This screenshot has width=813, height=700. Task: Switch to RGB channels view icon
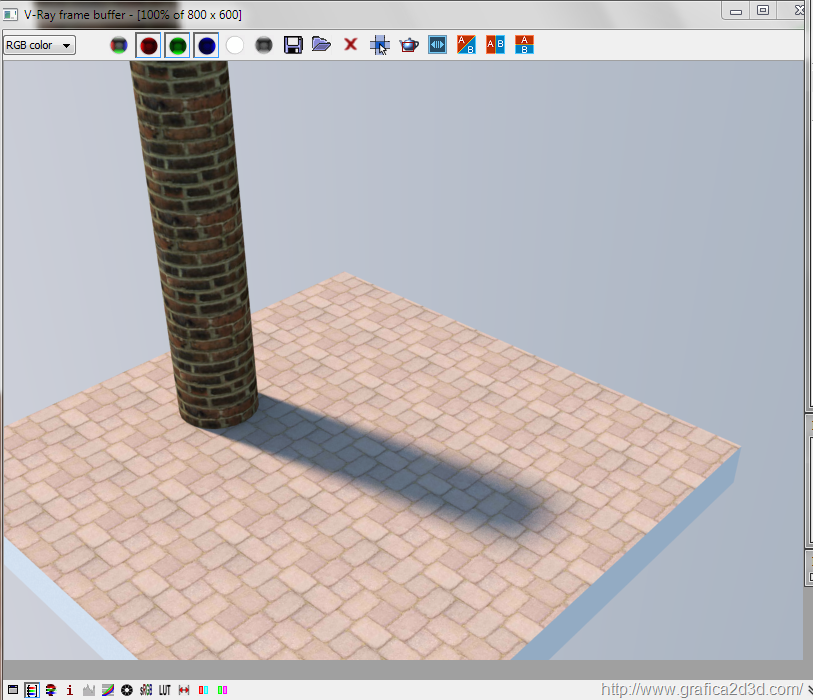(119, 45)
